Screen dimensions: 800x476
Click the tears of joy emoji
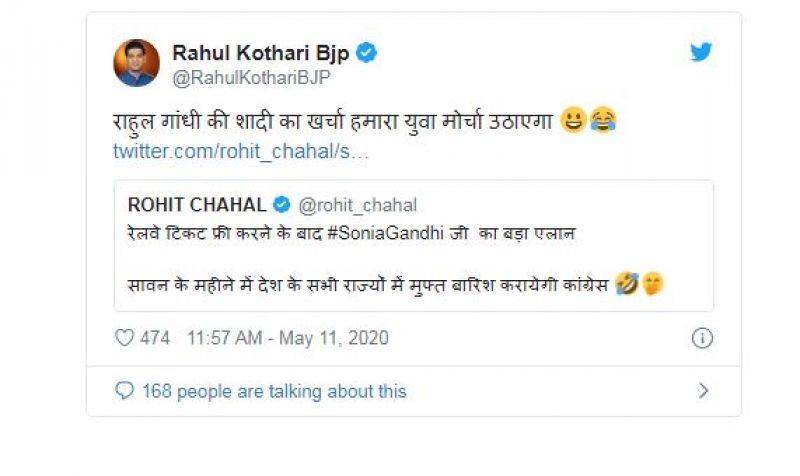604,122
